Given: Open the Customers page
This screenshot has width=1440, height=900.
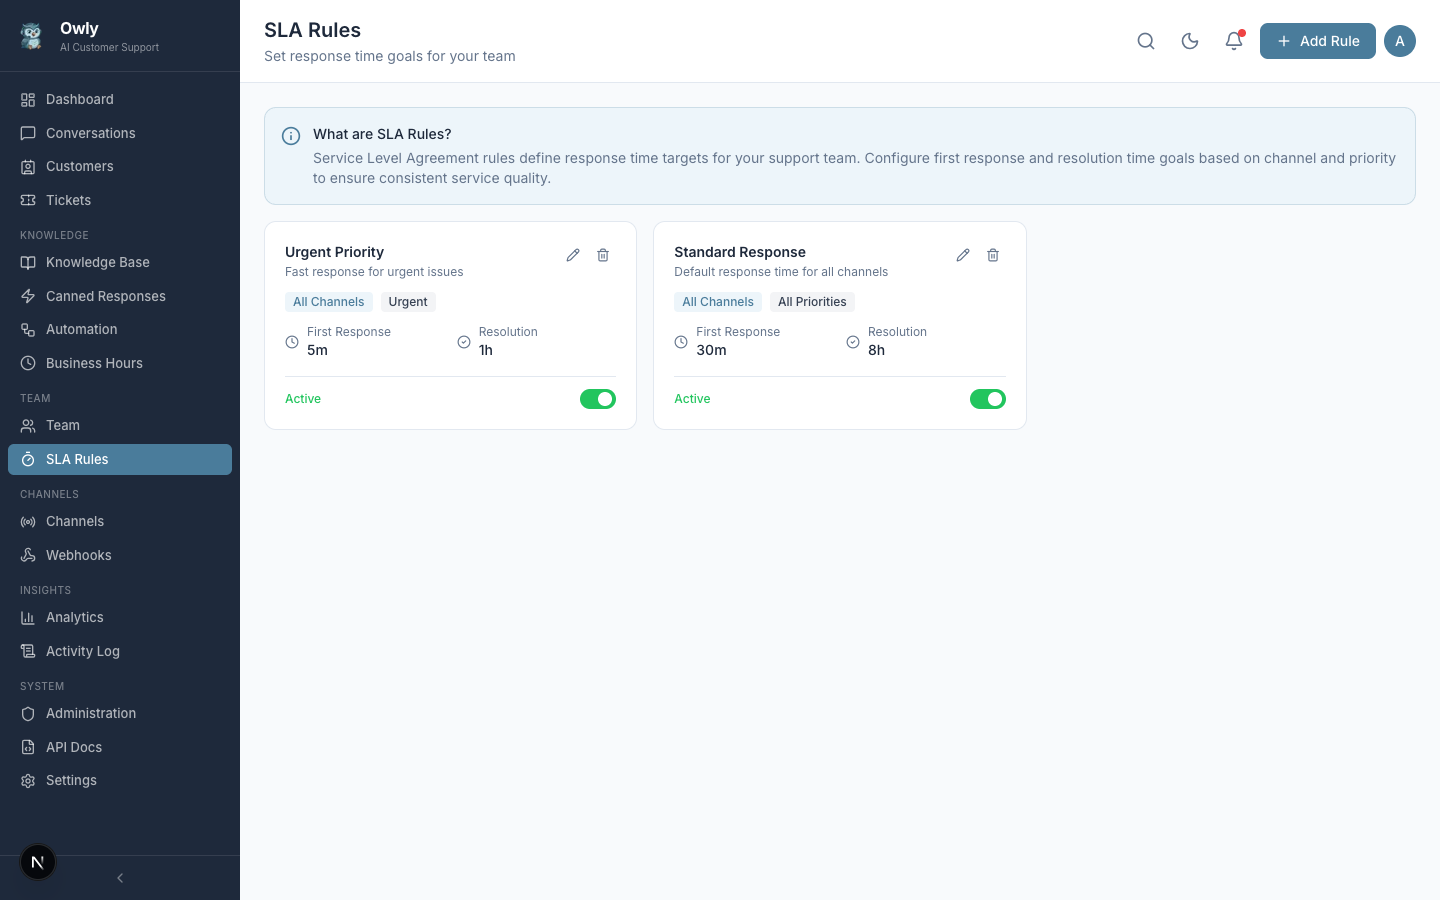Looking at the screenshot, I should click(120, 166).
